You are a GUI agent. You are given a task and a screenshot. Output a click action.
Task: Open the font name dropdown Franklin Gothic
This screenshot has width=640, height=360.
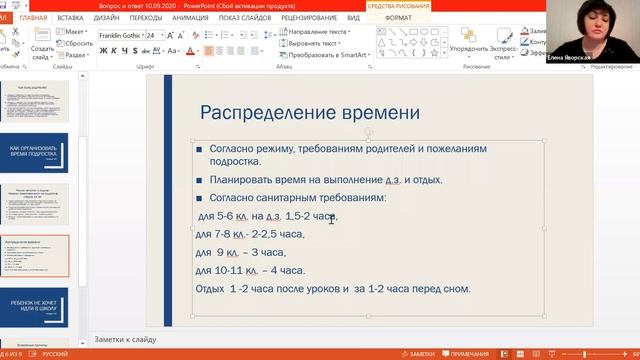pyautogui.click(x=143, y=36)
